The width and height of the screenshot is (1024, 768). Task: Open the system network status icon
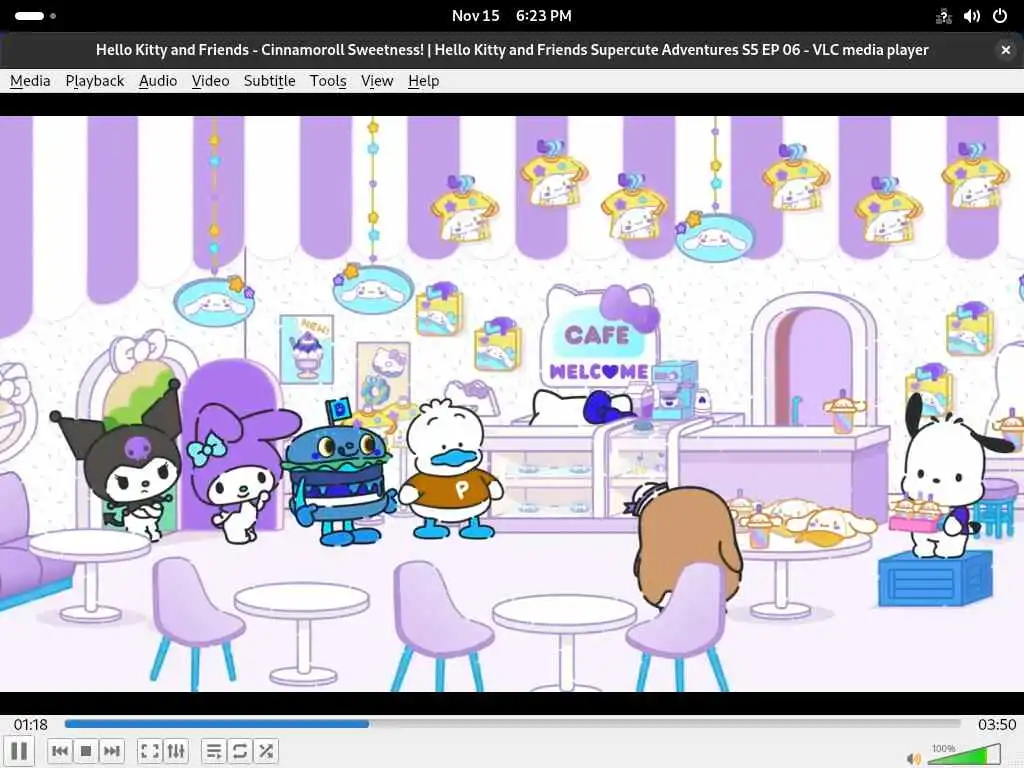(x=943, y=16)
